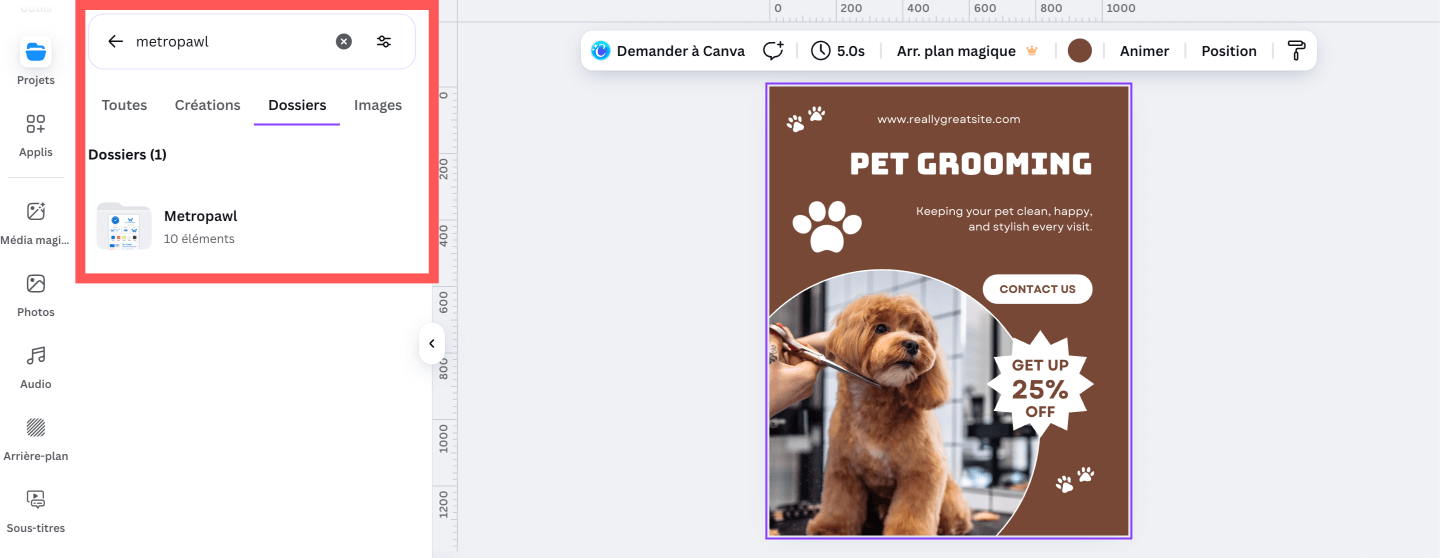The width and height of the screenshot is (1440, 558).
Task: Click the Animer button
Action: tap(1144, 51)
